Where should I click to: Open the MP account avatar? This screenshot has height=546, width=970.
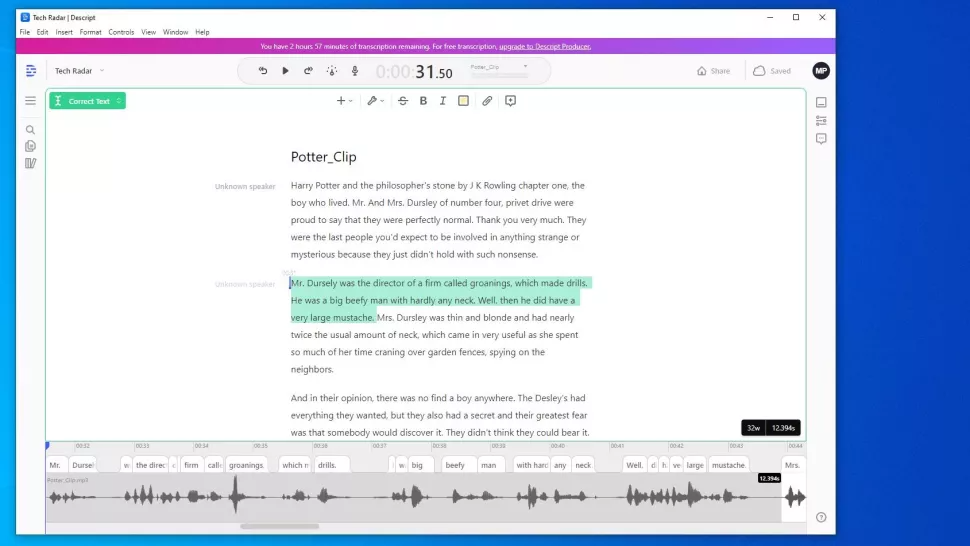(821, 70)
